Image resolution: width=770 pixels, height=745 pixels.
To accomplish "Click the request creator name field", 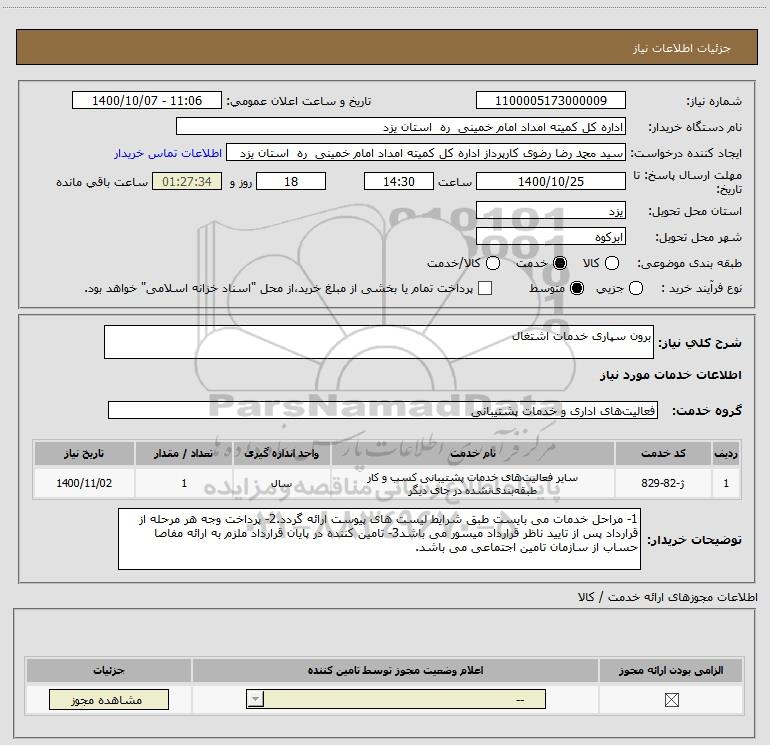I will pos(426,153).
